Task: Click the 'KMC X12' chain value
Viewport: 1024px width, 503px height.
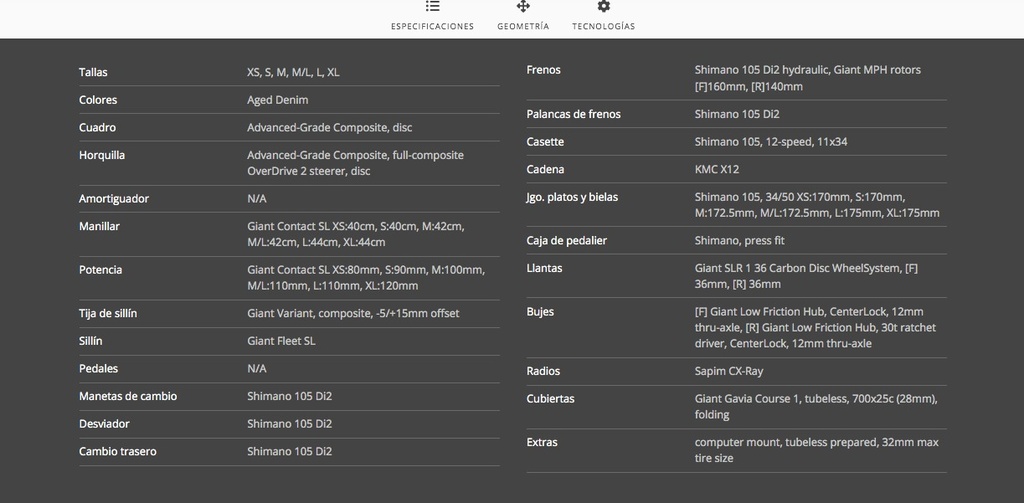Action: [717, 169]
